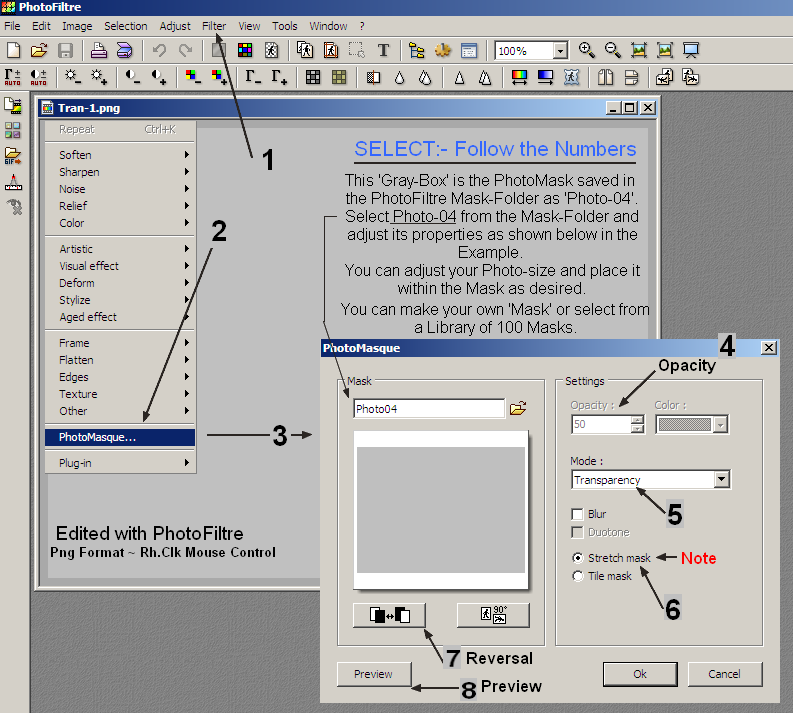Open the Image menu
Image resolution: width=793 pixels, height=713 pixels.
point(77,26)
